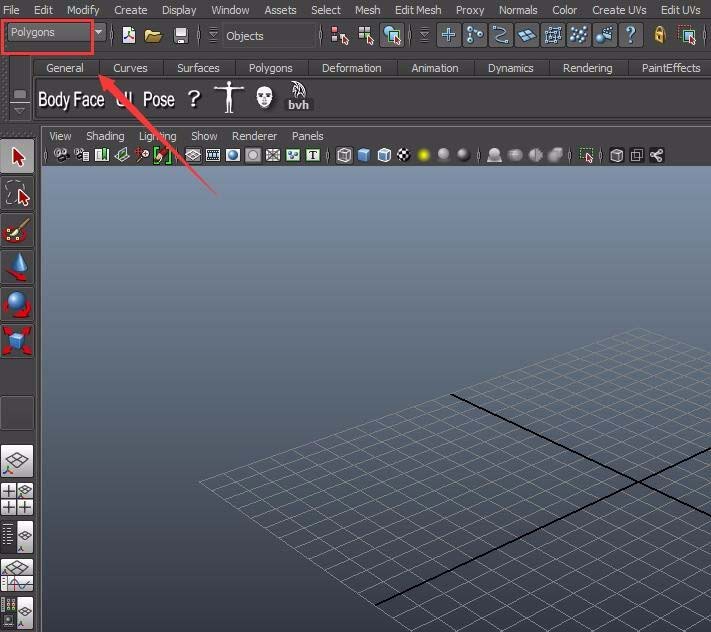Viewport: 711px width, 632px height.
Task: Select by hierarchy mode icon
Action: pos(340,35)
